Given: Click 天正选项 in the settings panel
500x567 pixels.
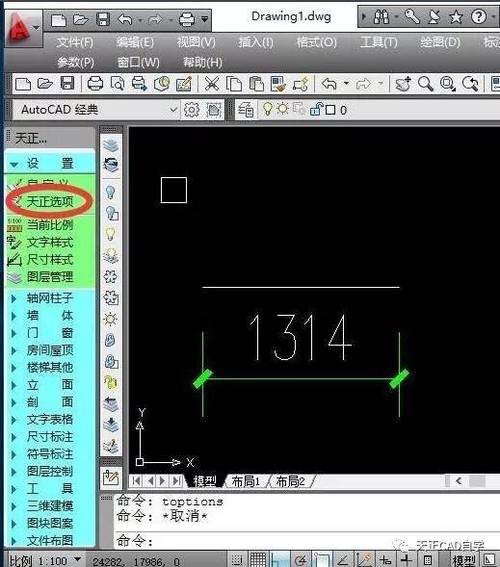Looking at the screenshot, I should pyautogui.click(x=50, y=201).
